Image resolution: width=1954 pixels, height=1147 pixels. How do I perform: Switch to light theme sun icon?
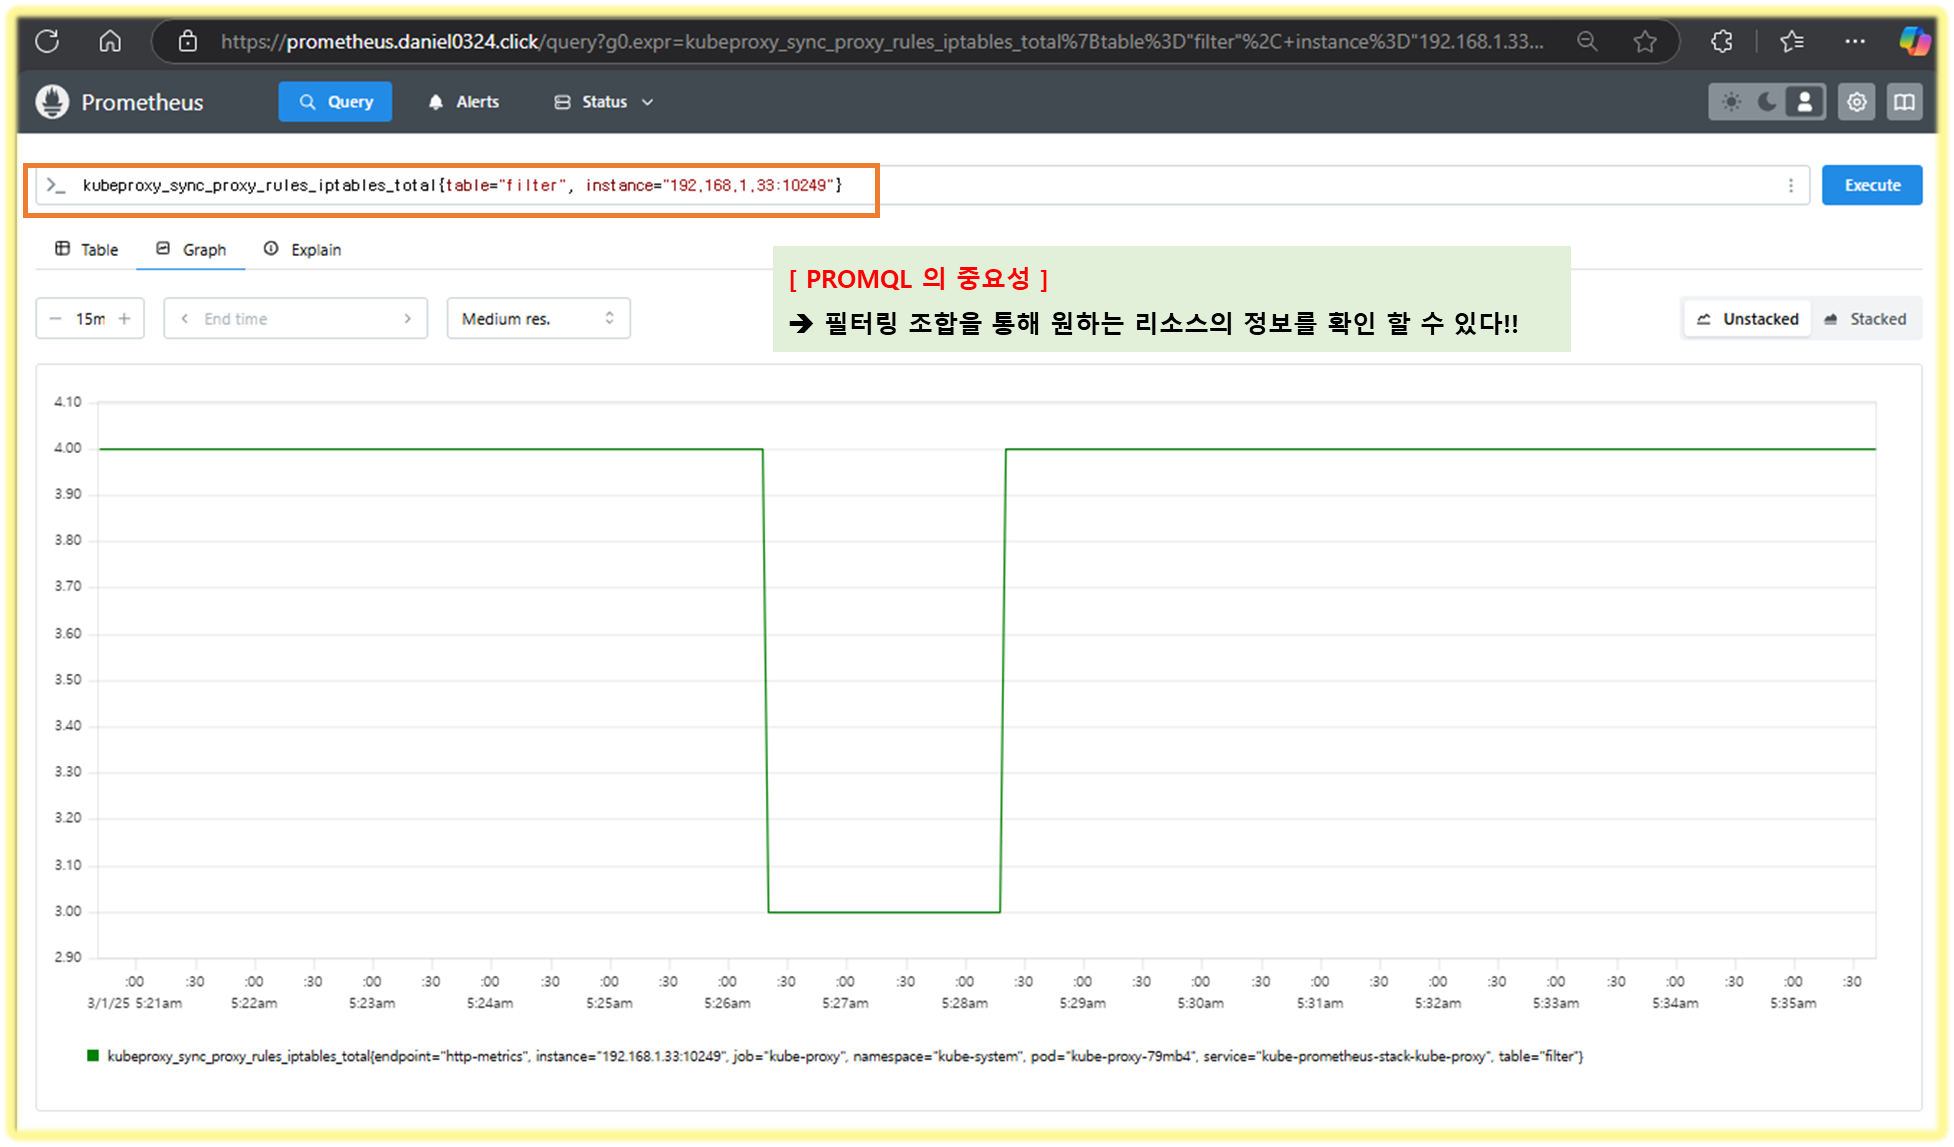coord(1732,102)
